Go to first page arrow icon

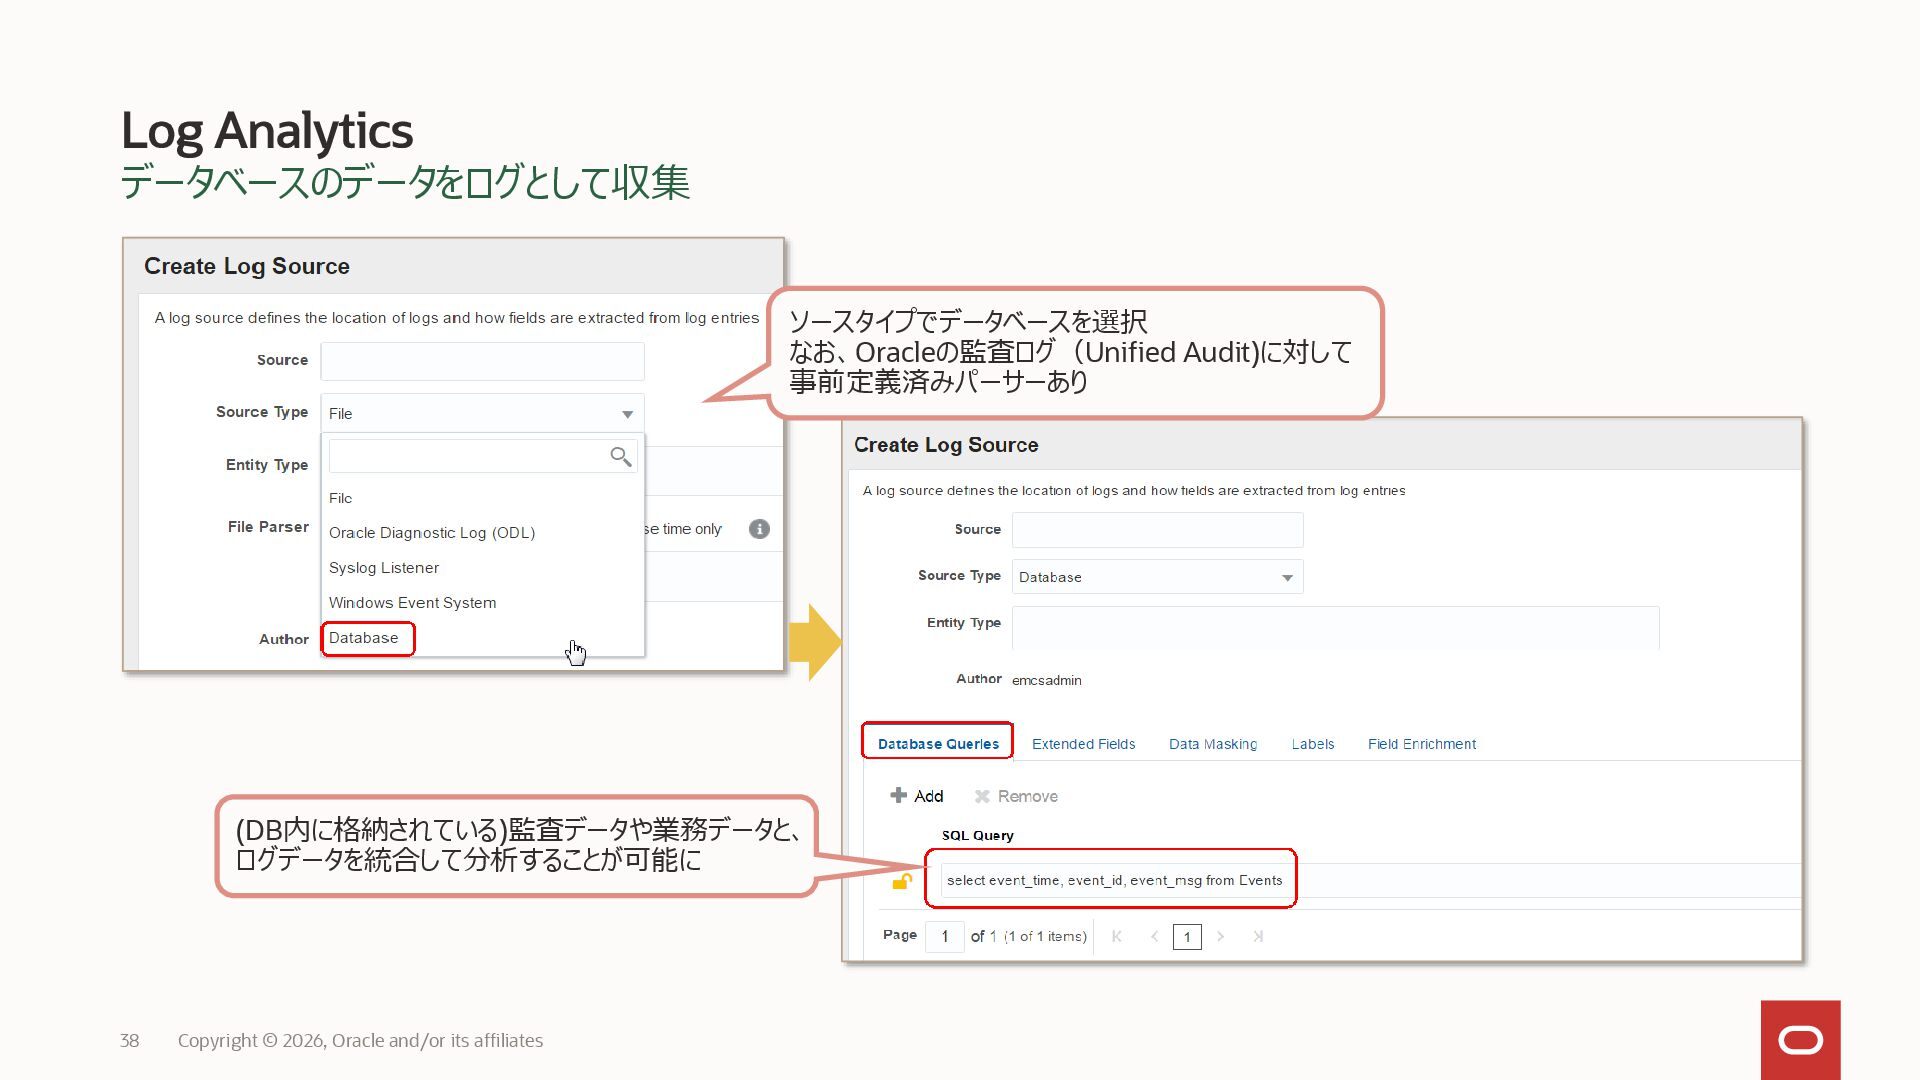pos(1117,937)
